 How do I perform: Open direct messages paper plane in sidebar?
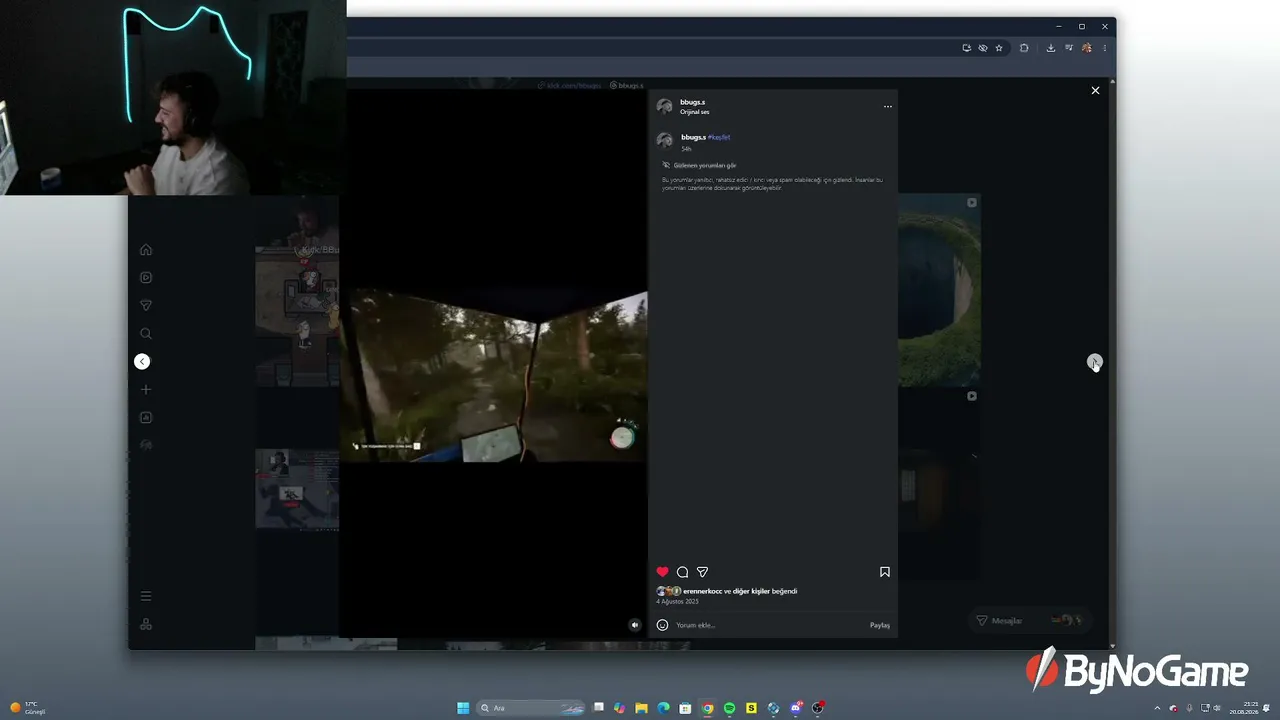(x=146, y=305)
